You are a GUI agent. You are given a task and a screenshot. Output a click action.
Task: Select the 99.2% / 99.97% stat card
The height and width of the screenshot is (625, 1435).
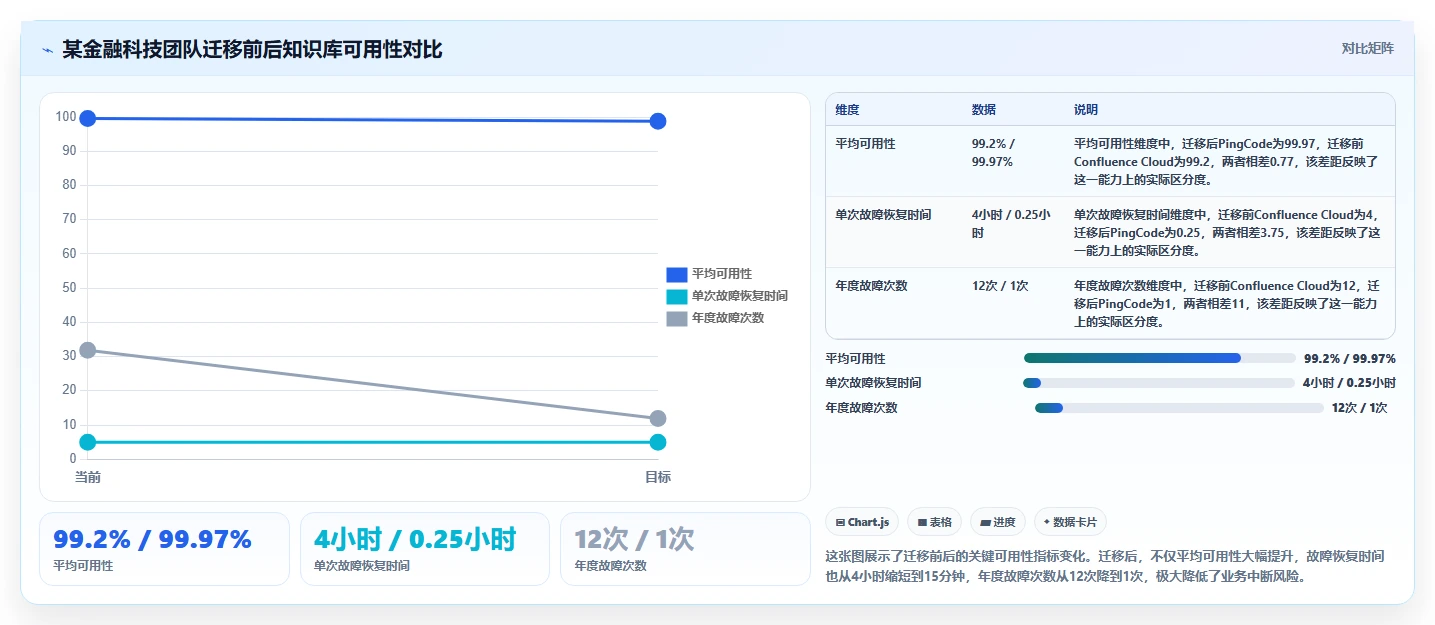pos(164,549)
